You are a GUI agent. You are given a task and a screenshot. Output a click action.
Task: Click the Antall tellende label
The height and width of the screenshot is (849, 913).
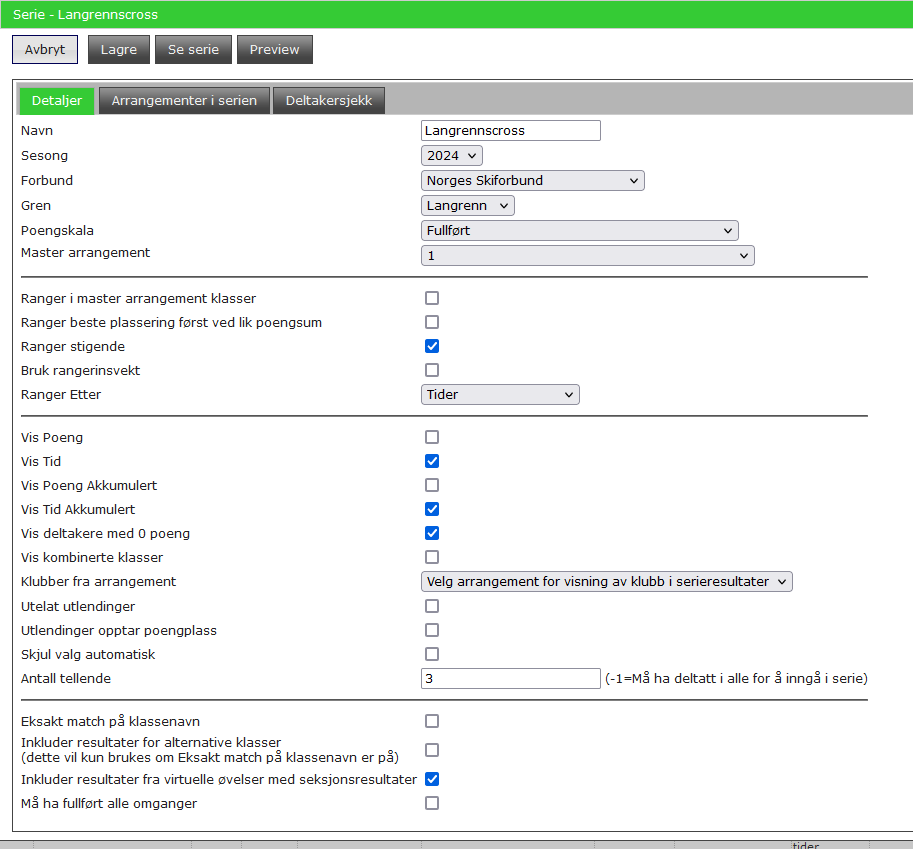pos(66,678)
